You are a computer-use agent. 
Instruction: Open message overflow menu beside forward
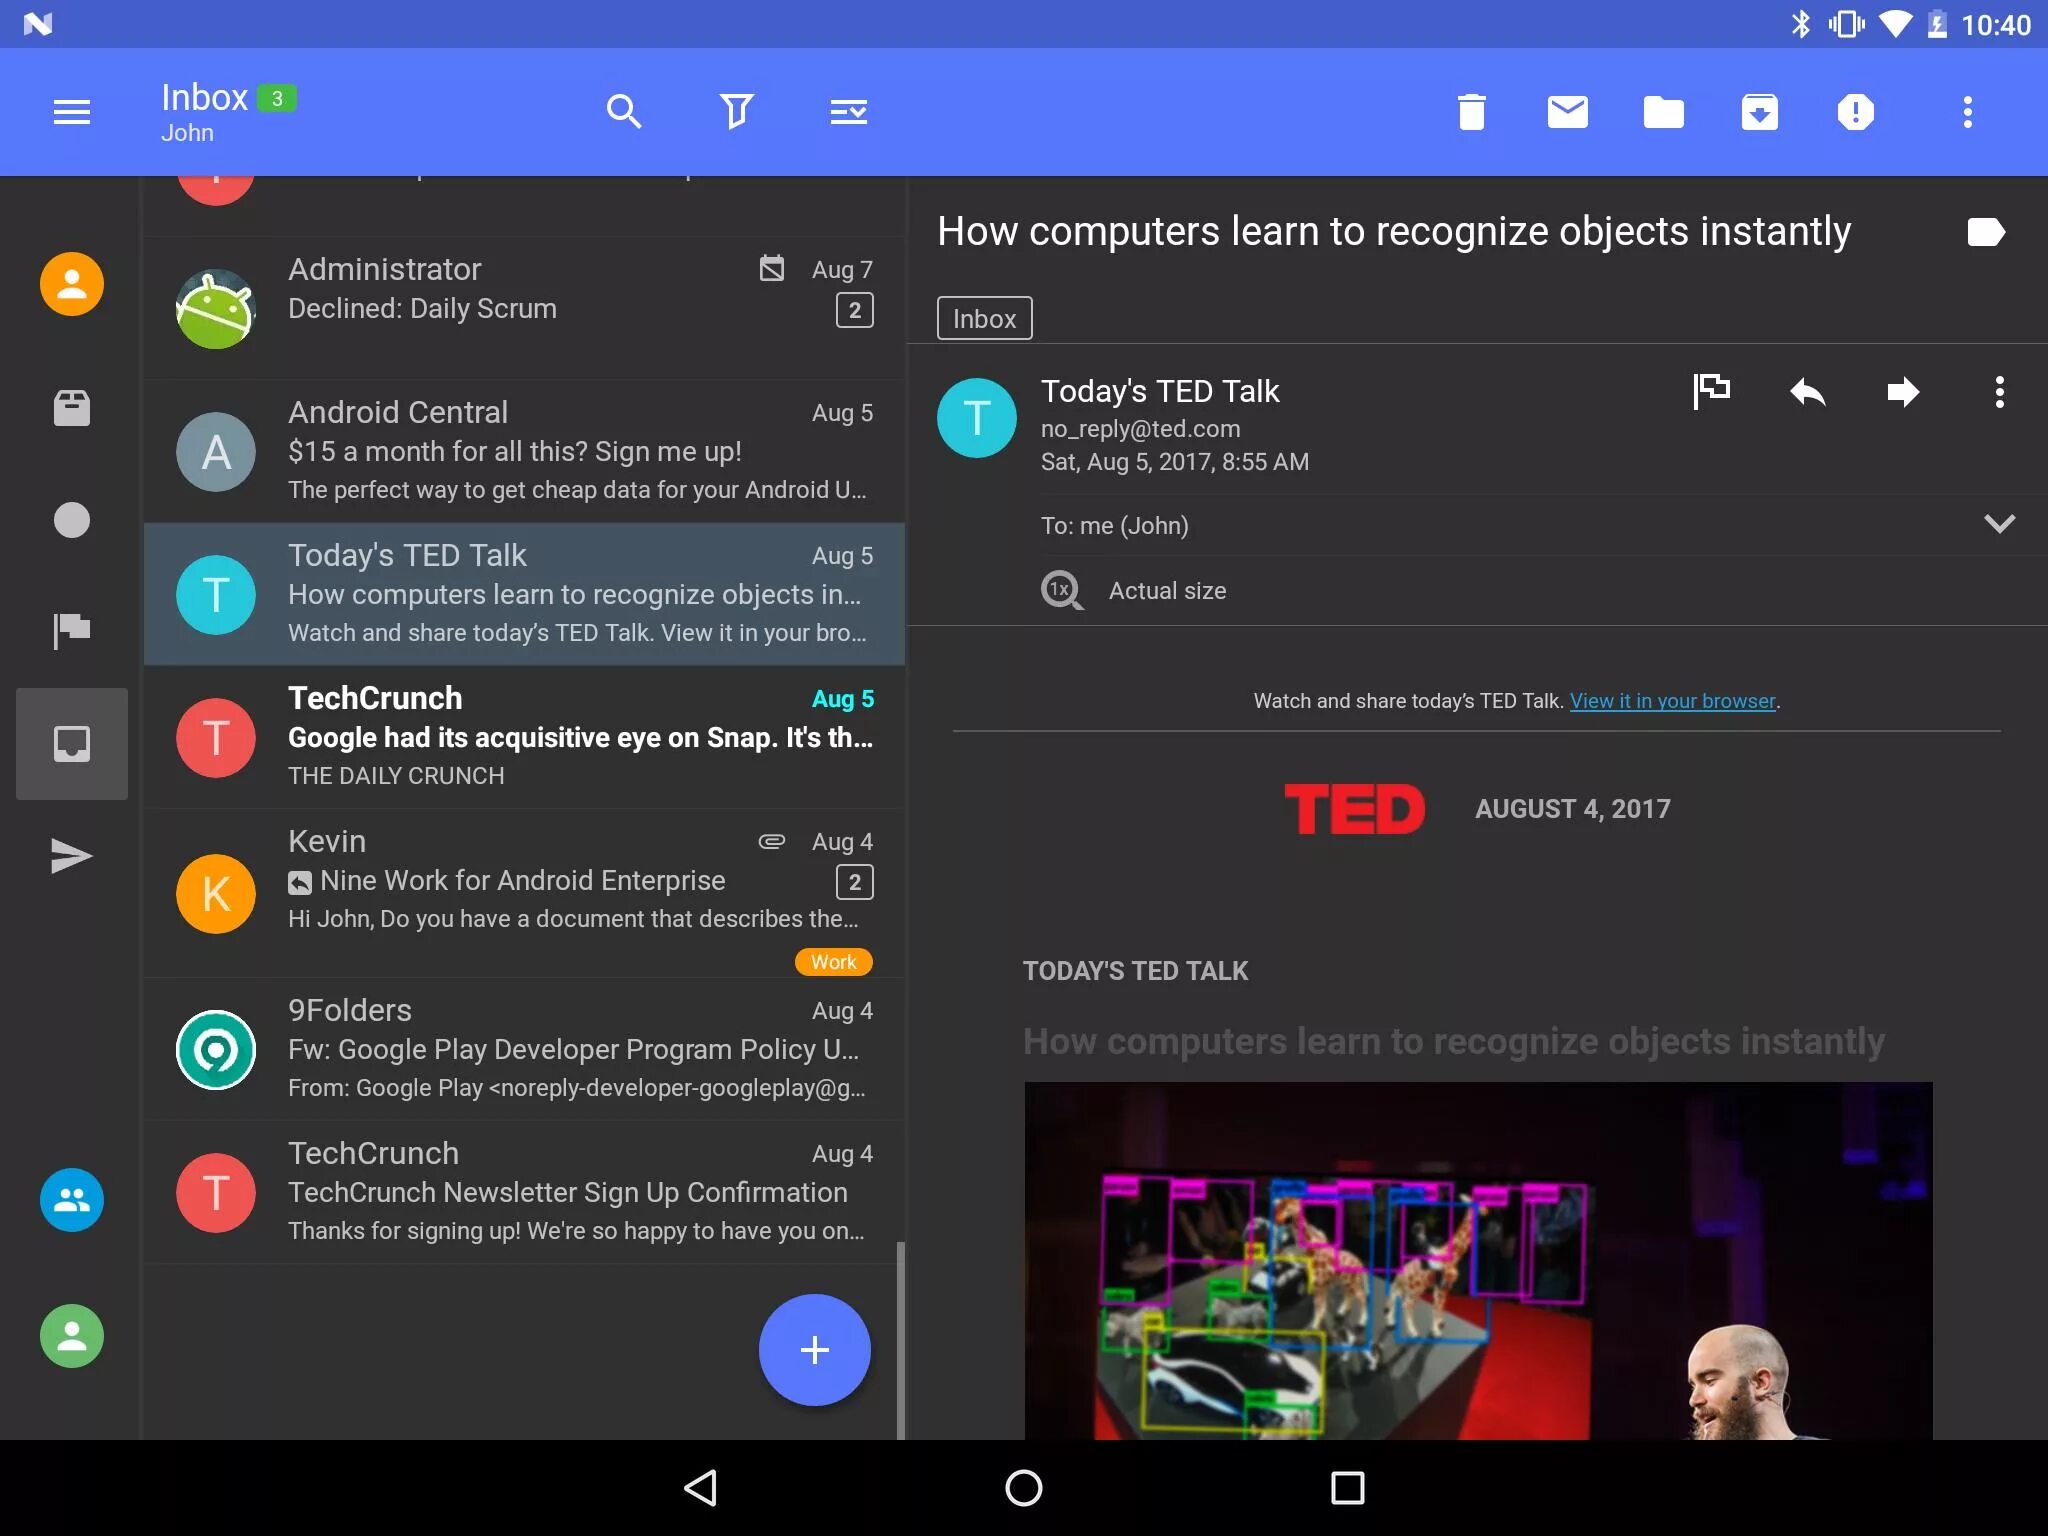[1999, 391]
